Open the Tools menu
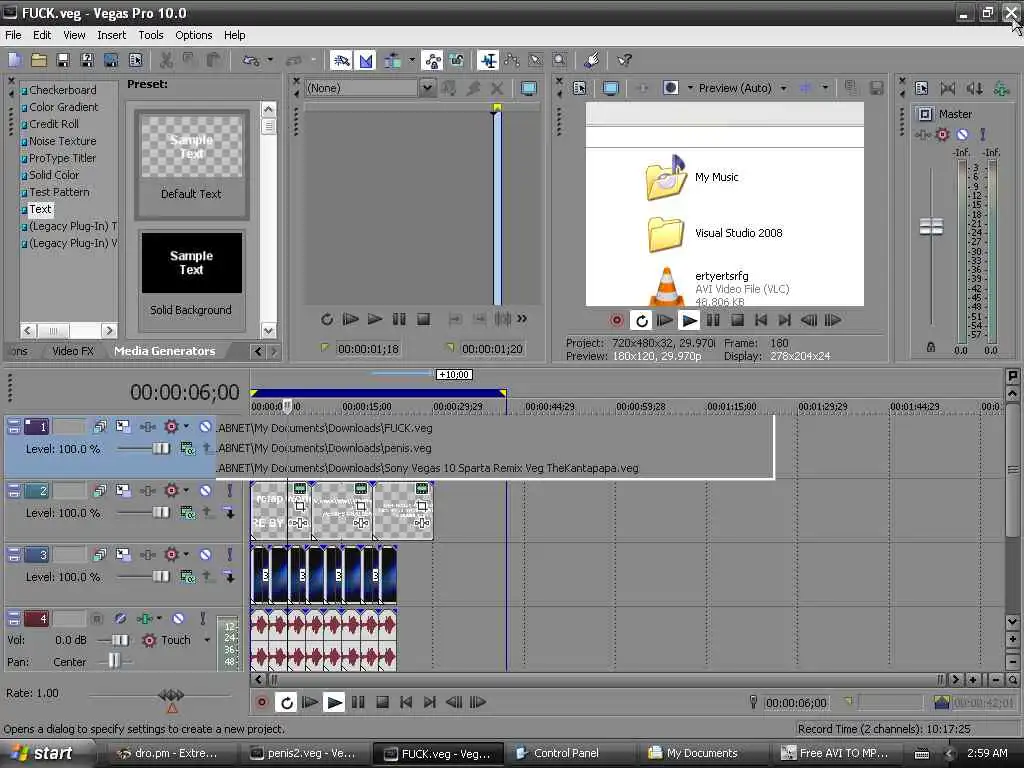Screen dimensions: 1024x768 coord(151,35)
